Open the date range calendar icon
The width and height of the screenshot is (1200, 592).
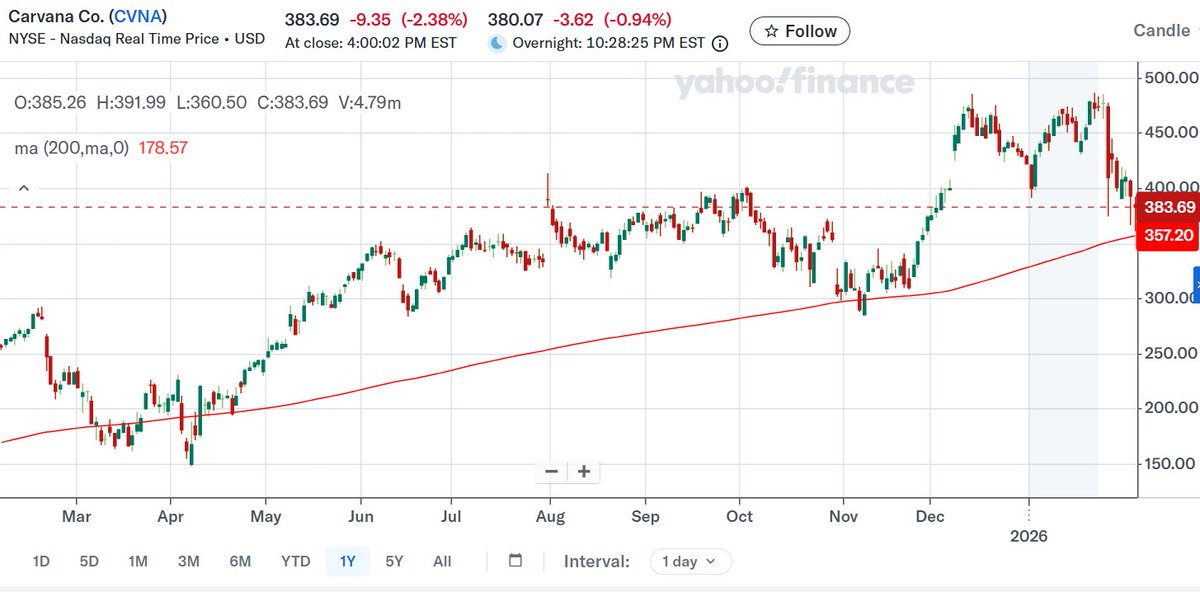coord(515,560)
